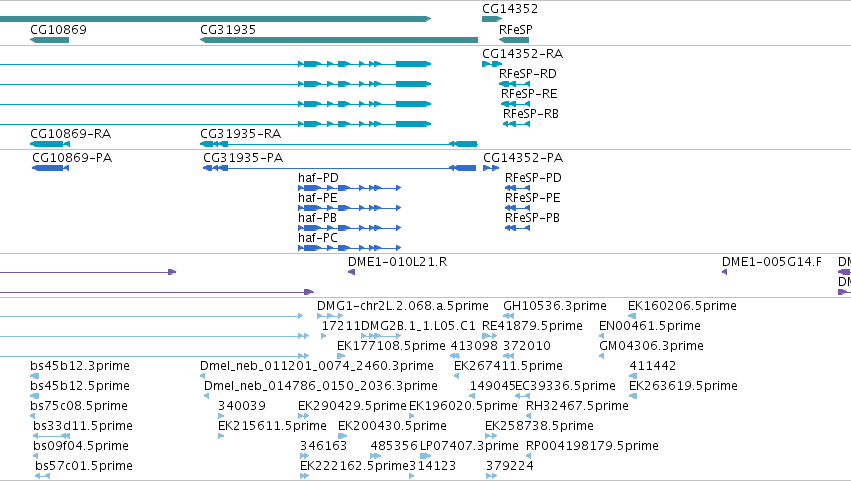Click the EK222162.5prime EST label

pyautogui.click(x=354, y=466)
